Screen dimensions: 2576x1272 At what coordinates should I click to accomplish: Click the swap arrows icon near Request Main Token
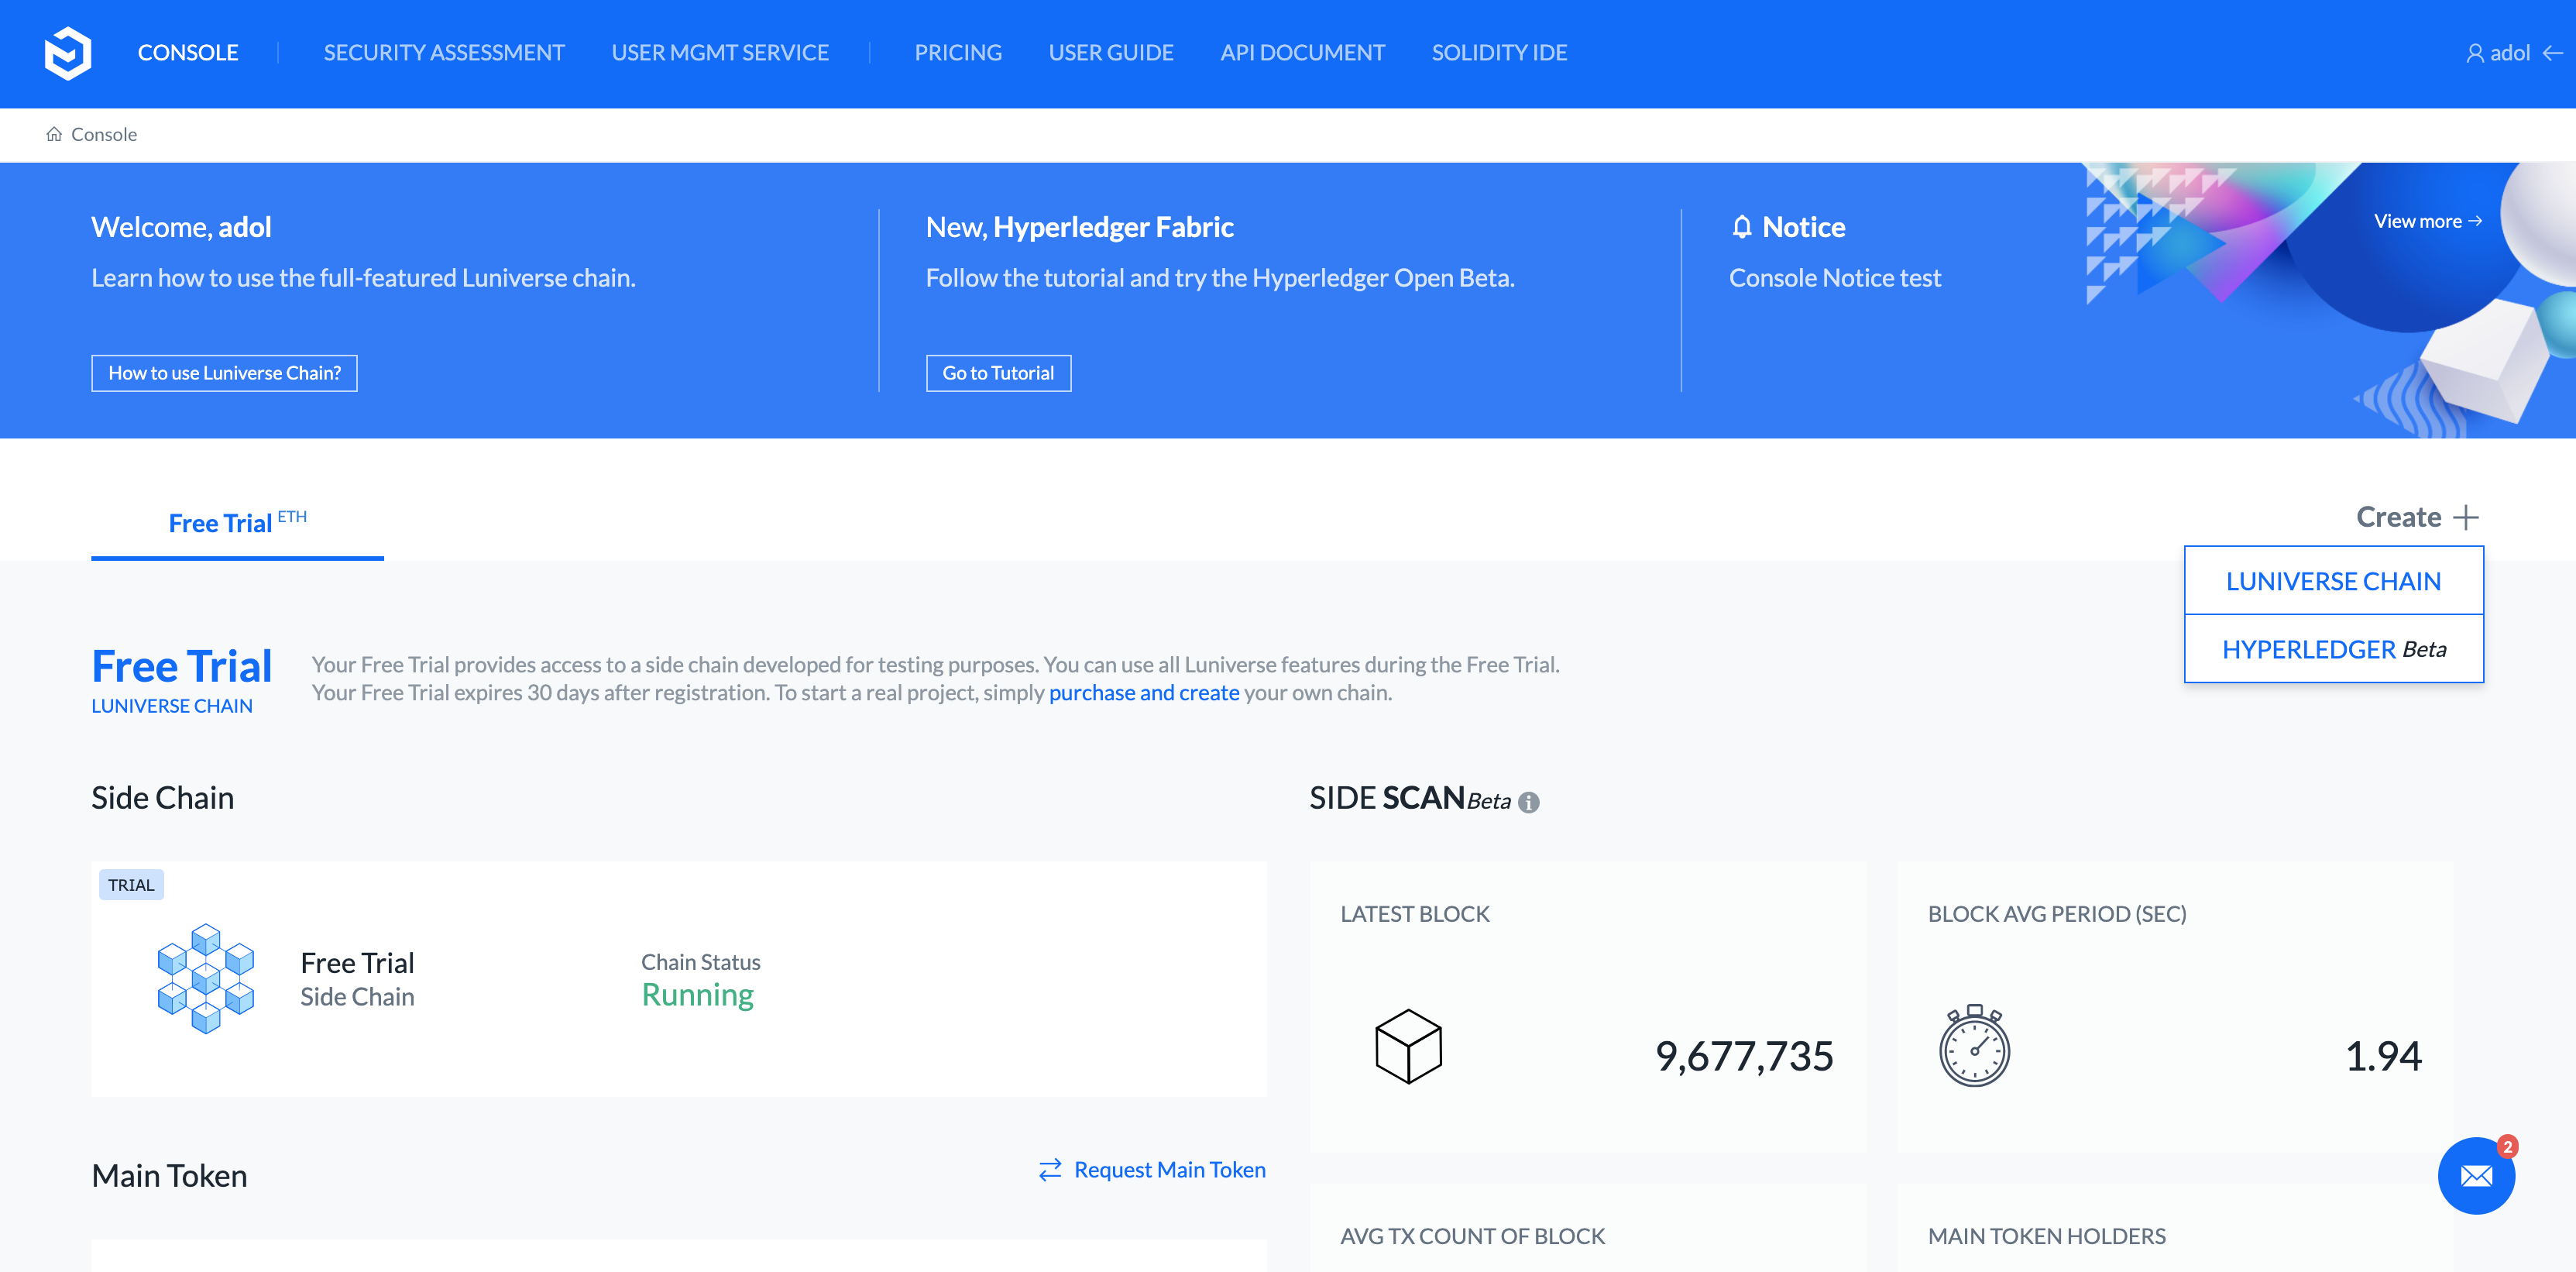tap(1050, 1170)
